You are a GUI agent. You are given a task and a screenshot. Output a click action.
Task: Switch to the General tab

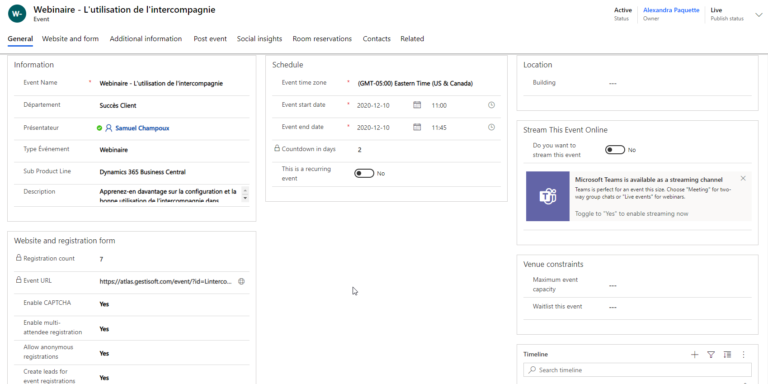pyautogui.click(x=21, y=39)
